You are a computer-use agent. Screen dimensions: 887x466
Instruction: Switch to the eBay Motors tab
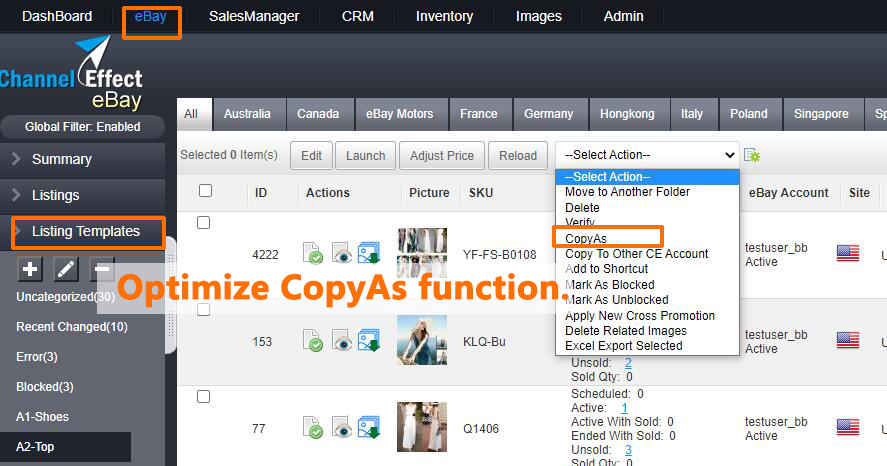[x=401, y=114]
